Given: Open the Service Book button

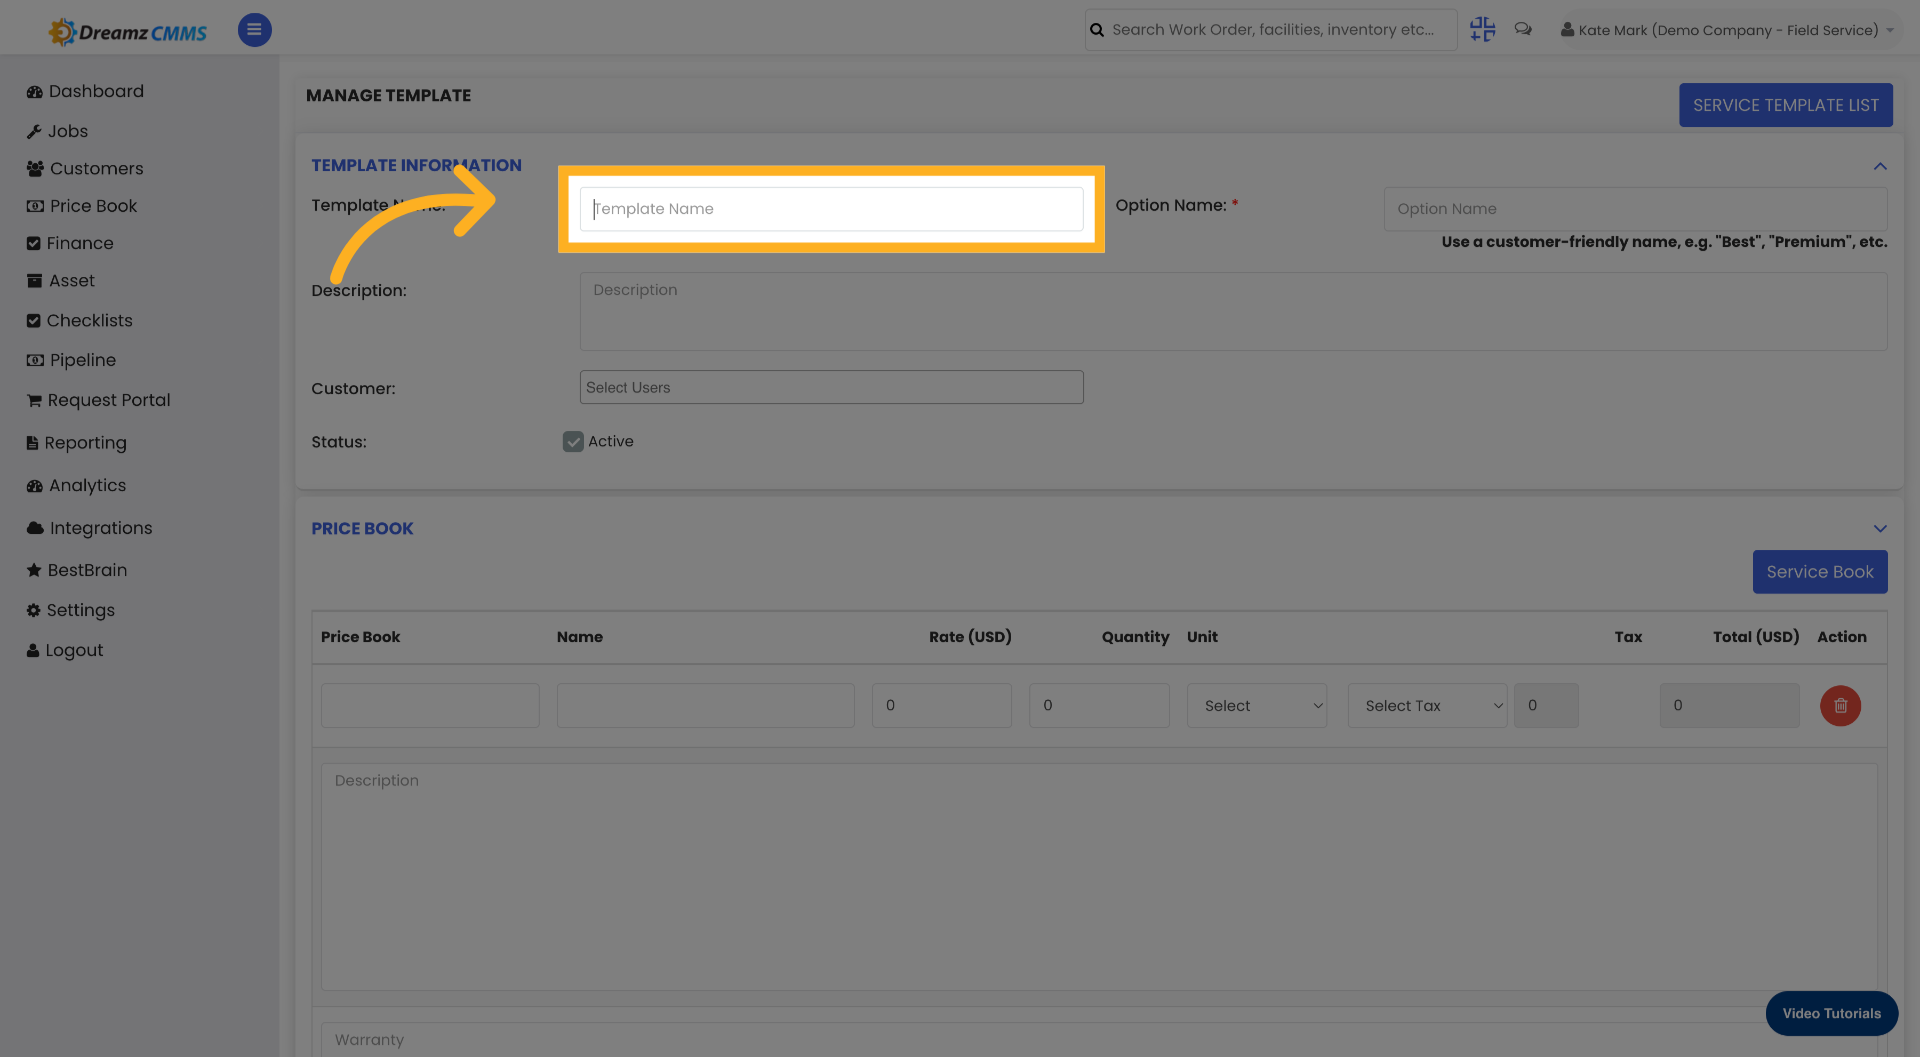Looking at the screenshot, I should (1820, 572).
